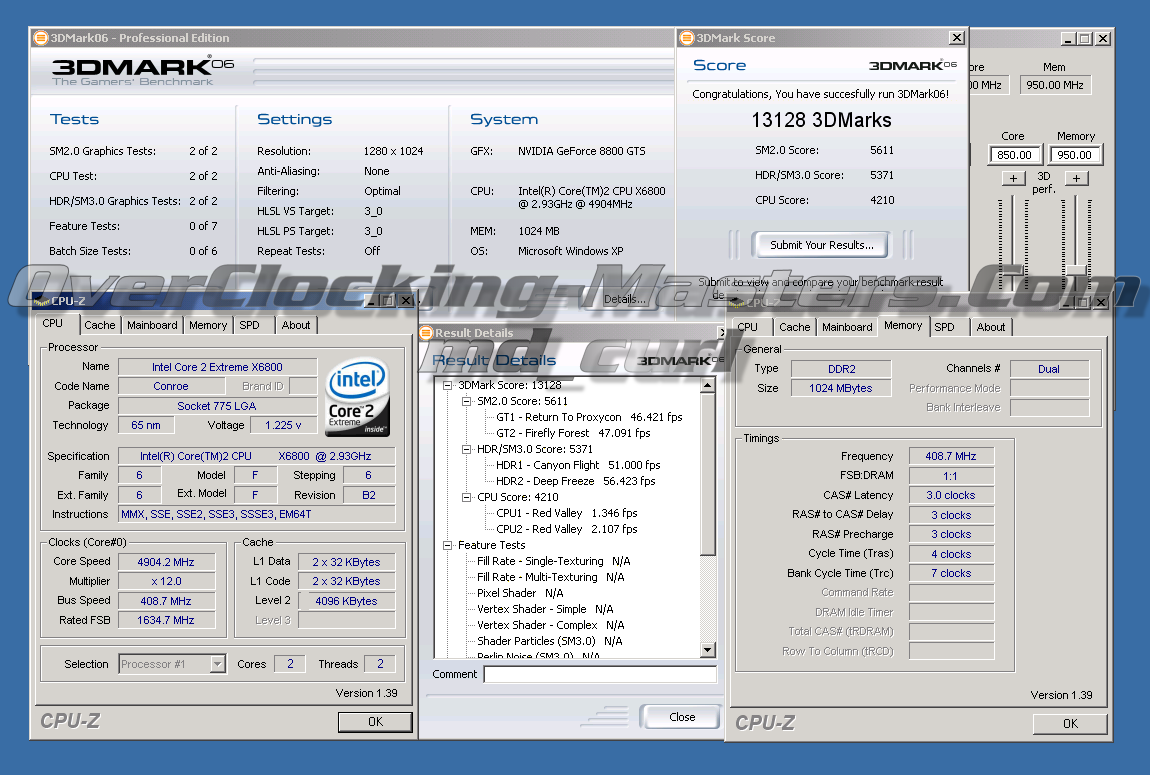Image resolution: width=1150 pixels, height=775 pixels.
Task: Click Close in Result Details window
Action: click(x=681, y=717)
